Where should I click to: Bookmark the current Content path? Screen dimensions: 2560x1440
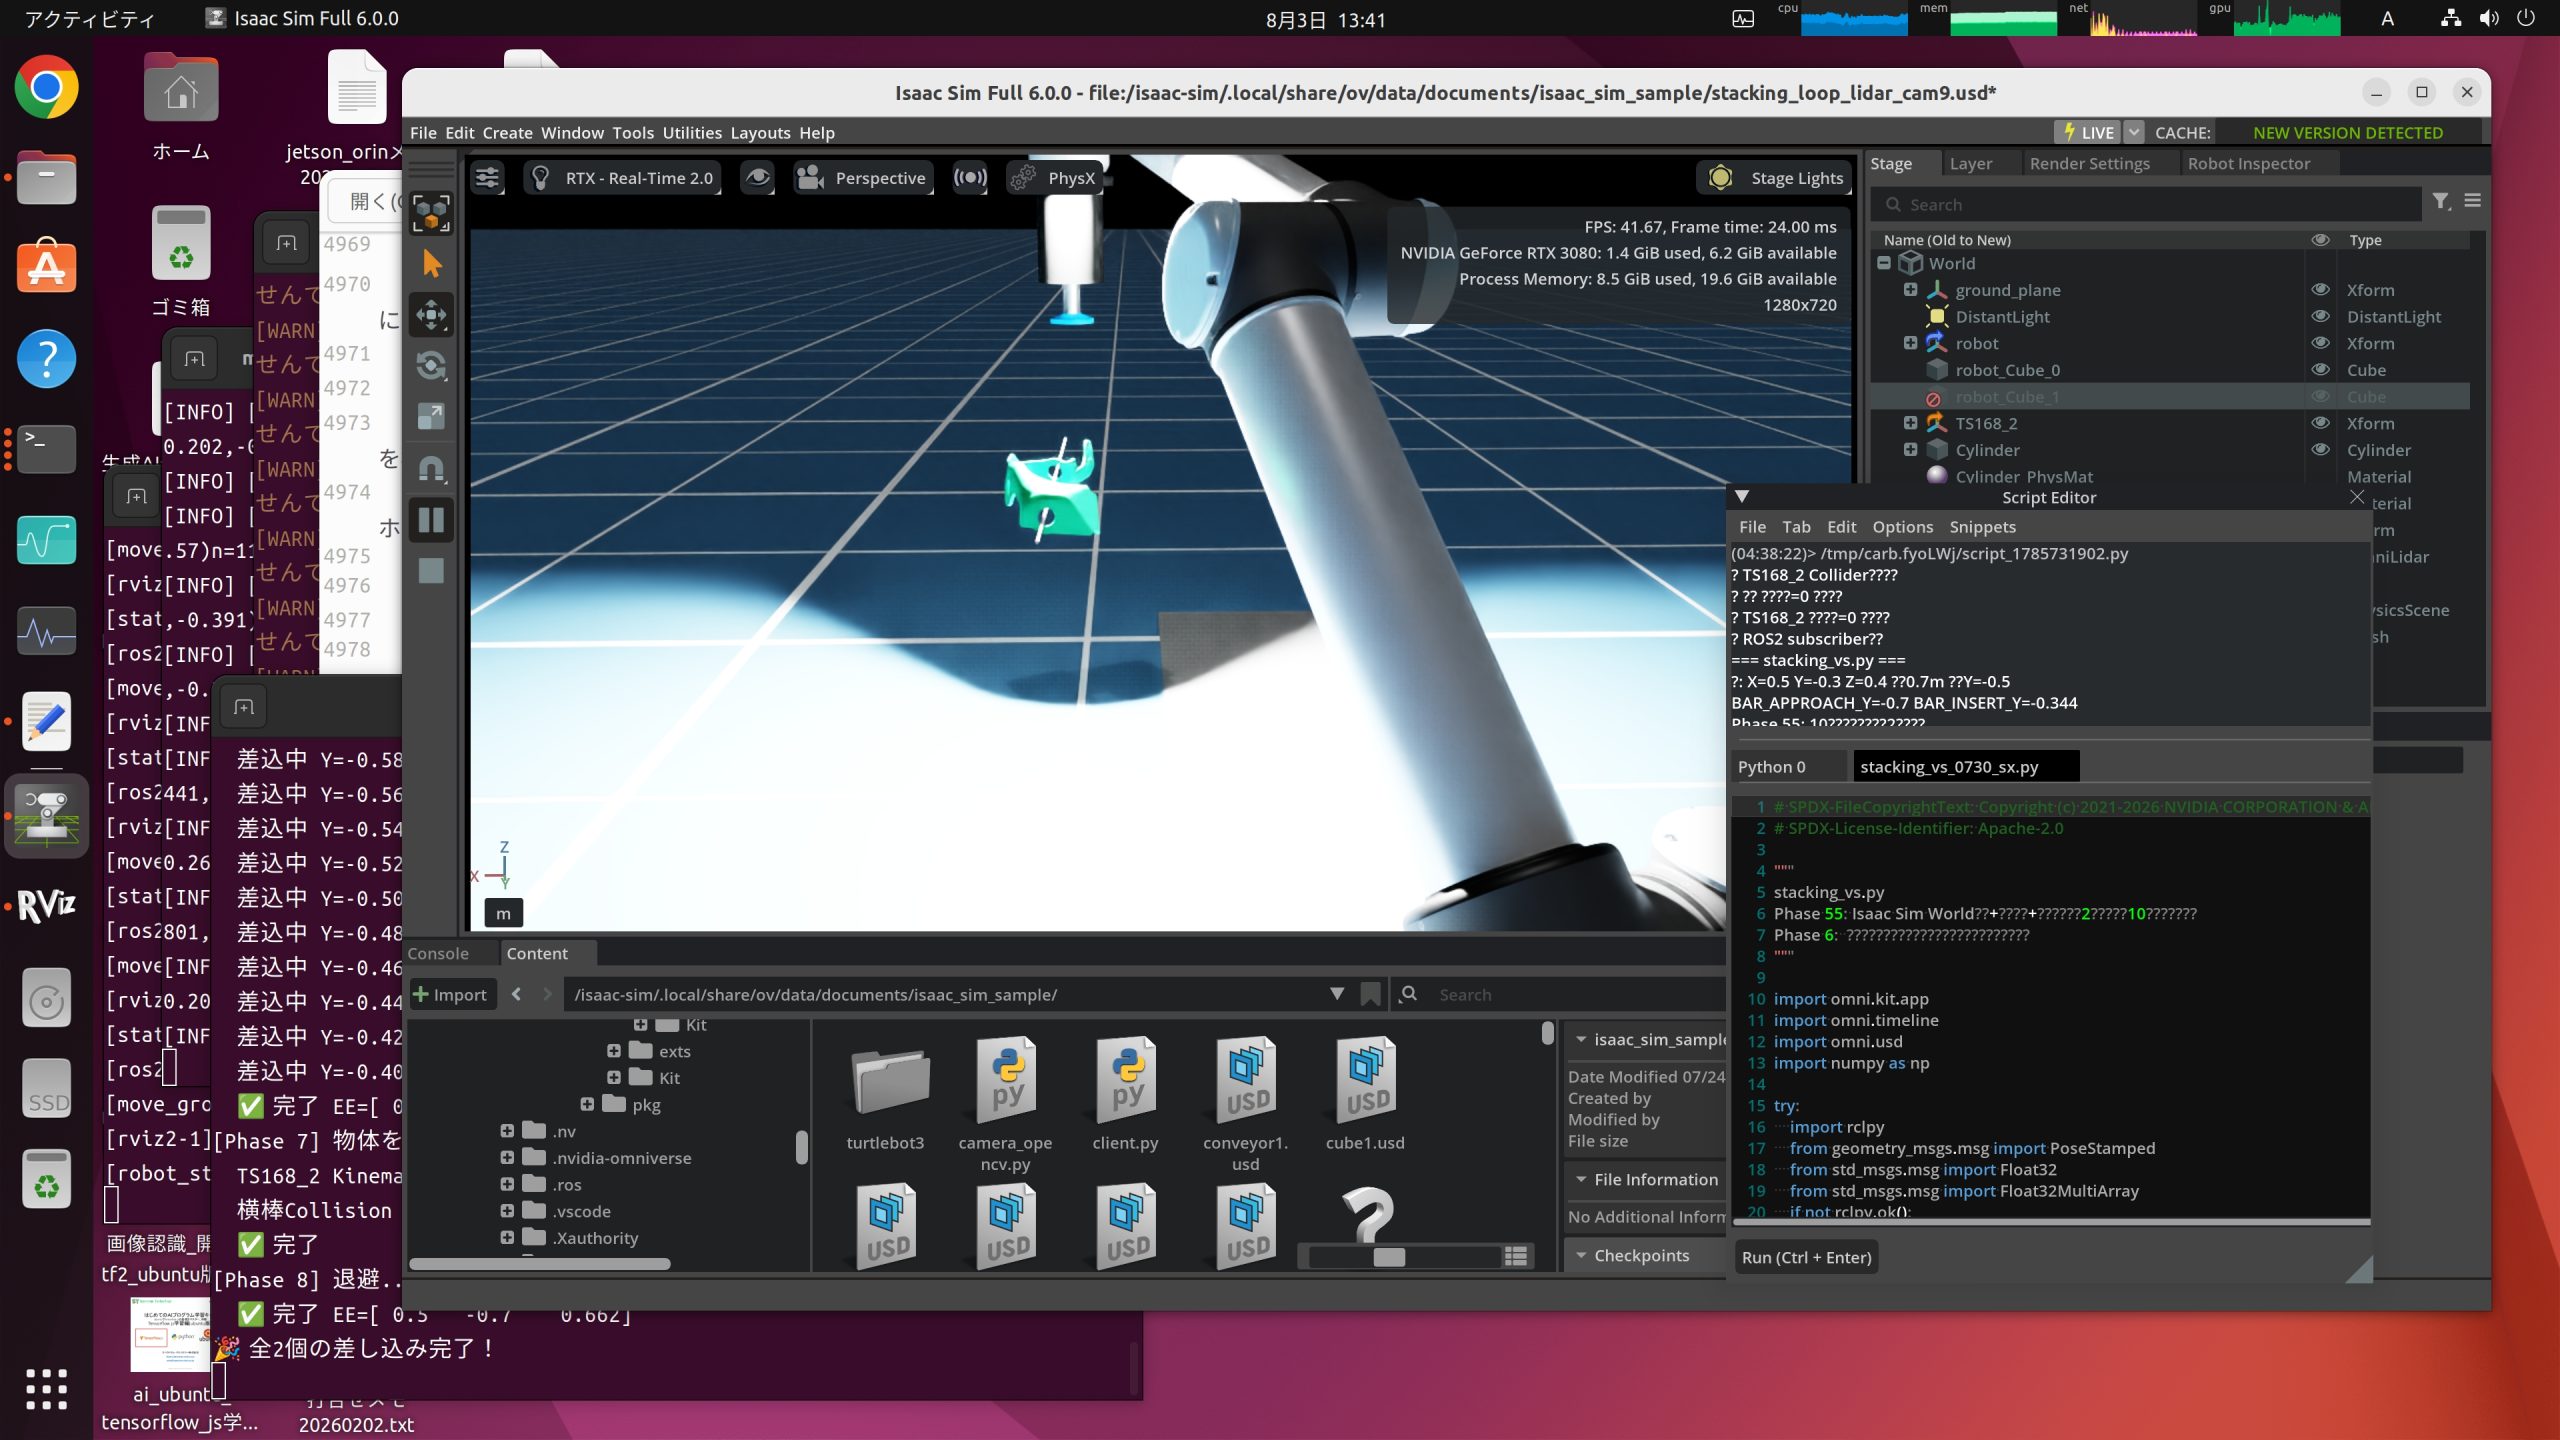point(1371,994)
